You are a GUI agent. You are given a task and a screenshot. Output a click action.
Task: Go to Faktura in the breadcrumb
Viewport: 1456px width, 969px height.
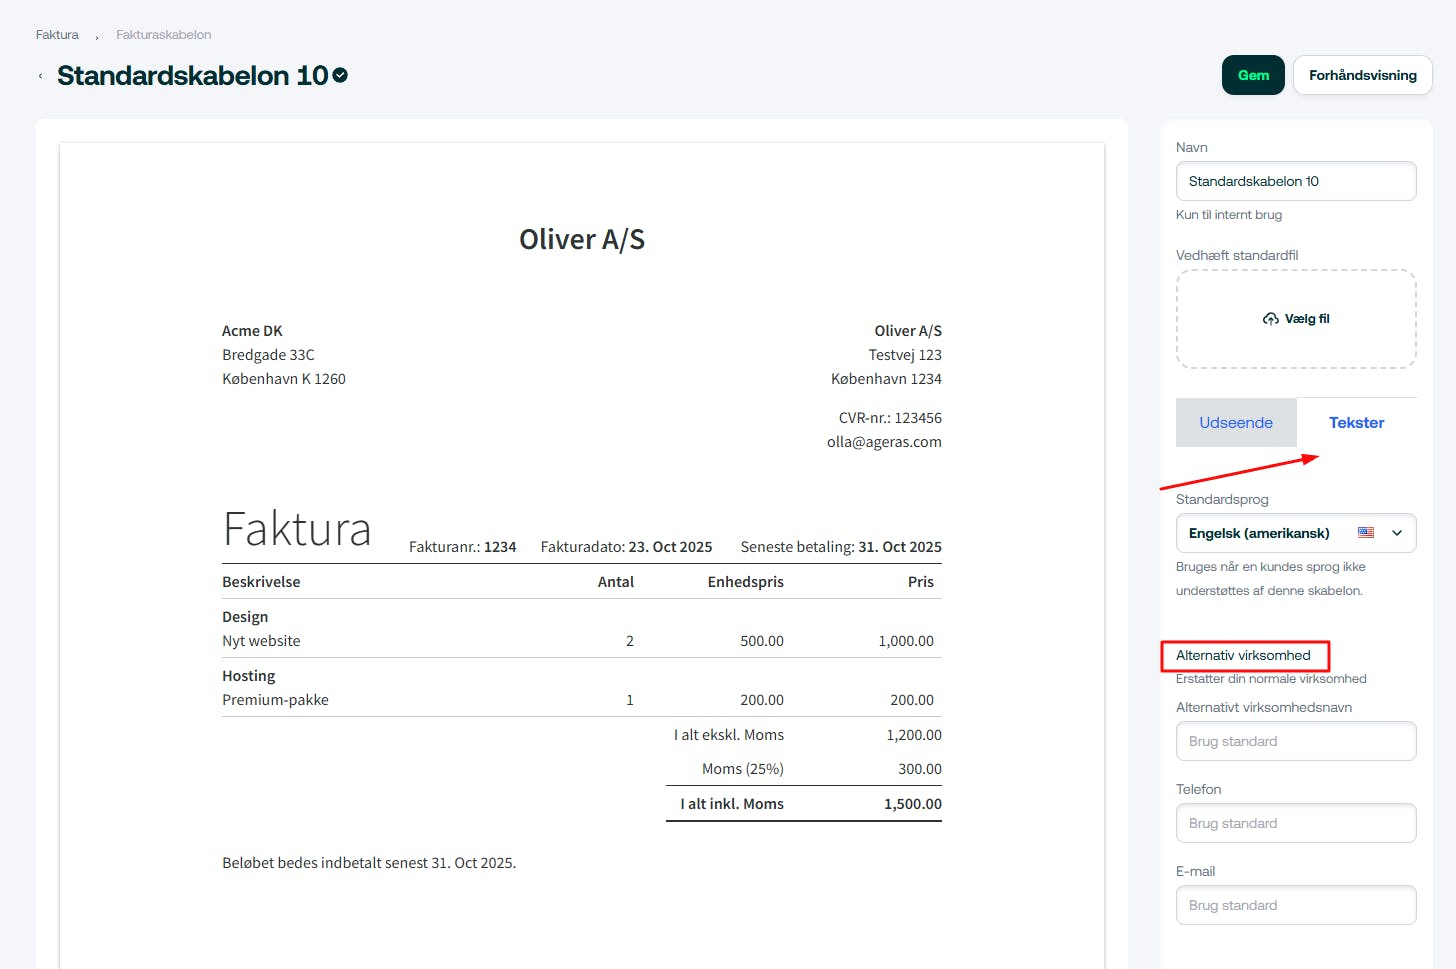point(57,34)
